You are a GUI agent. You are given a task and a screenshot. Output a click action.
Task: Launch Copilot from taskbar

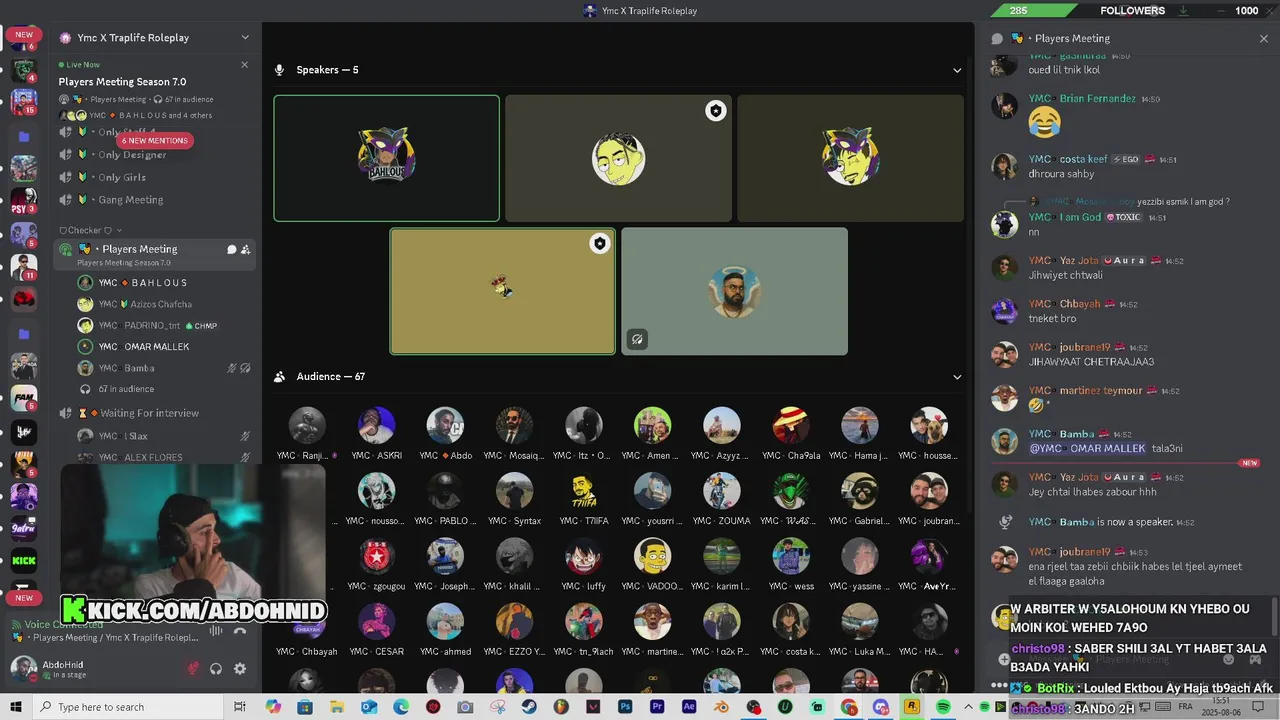click(273, 707)
